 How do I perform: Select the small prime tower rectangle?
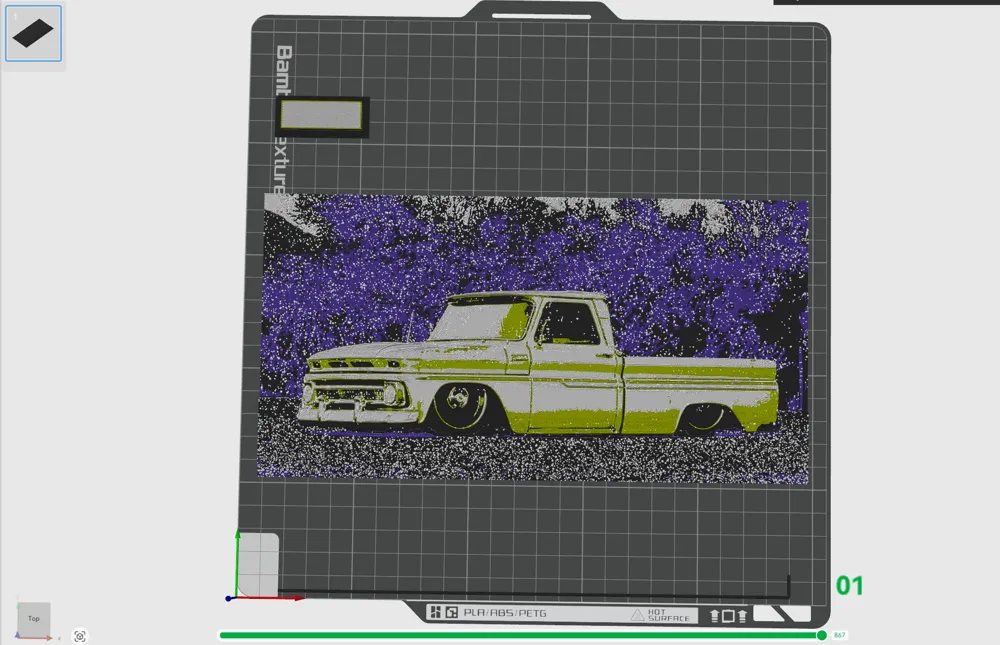322,117
